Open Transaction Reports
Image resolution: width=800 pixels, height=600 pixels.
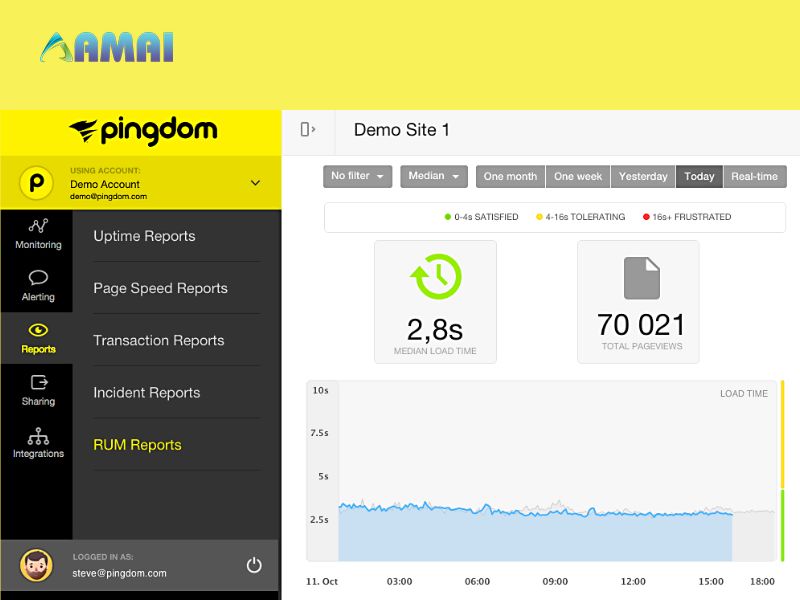point(159,340)
